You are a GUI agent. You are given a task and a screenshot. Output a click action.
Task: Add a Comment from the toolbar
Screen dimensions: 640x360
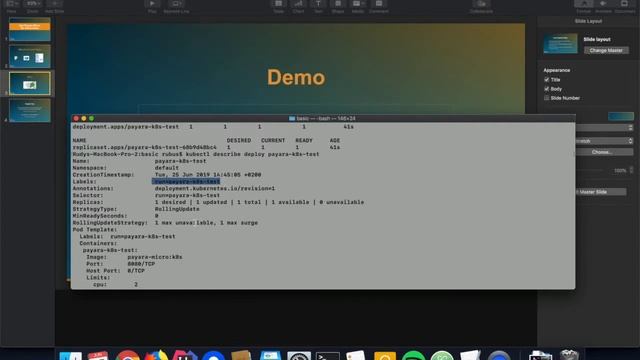point(379,5)
